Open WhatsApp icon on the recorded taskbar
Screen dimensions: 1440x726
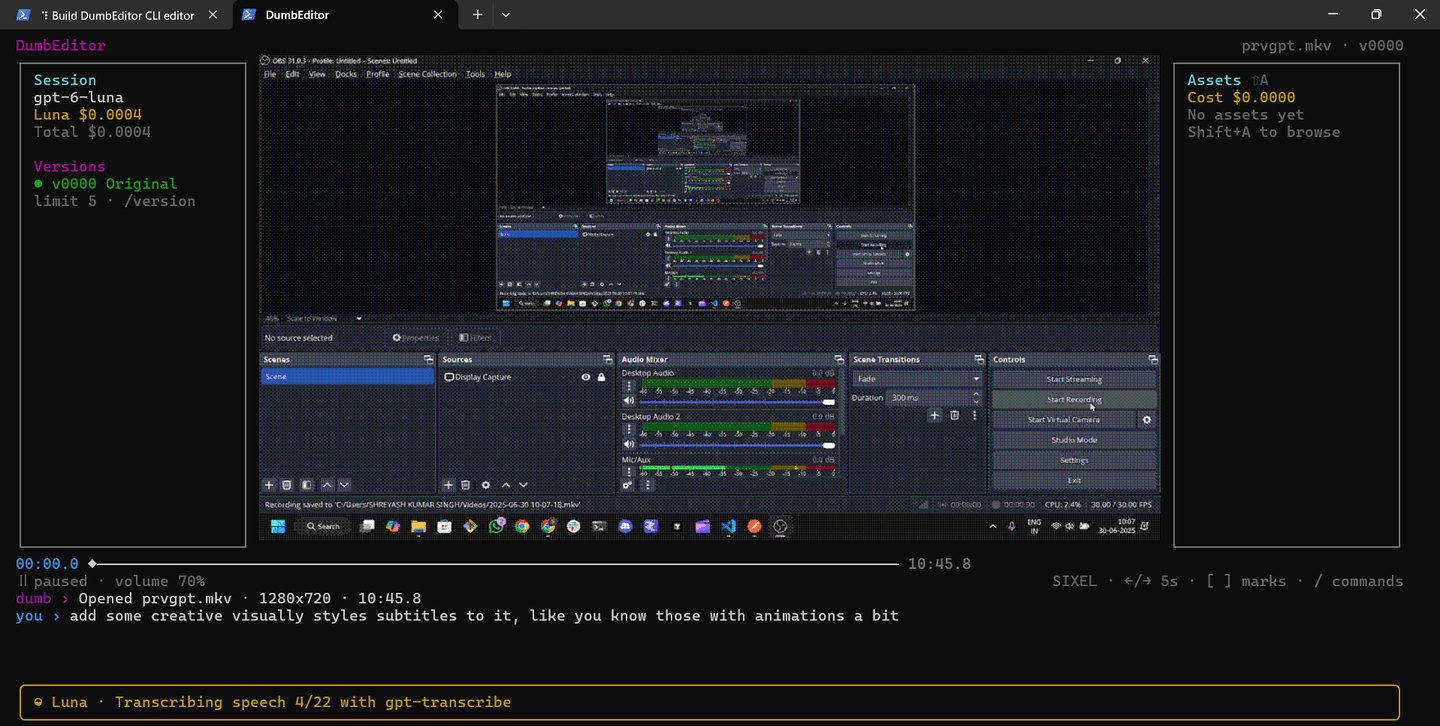tap(496, 526)
